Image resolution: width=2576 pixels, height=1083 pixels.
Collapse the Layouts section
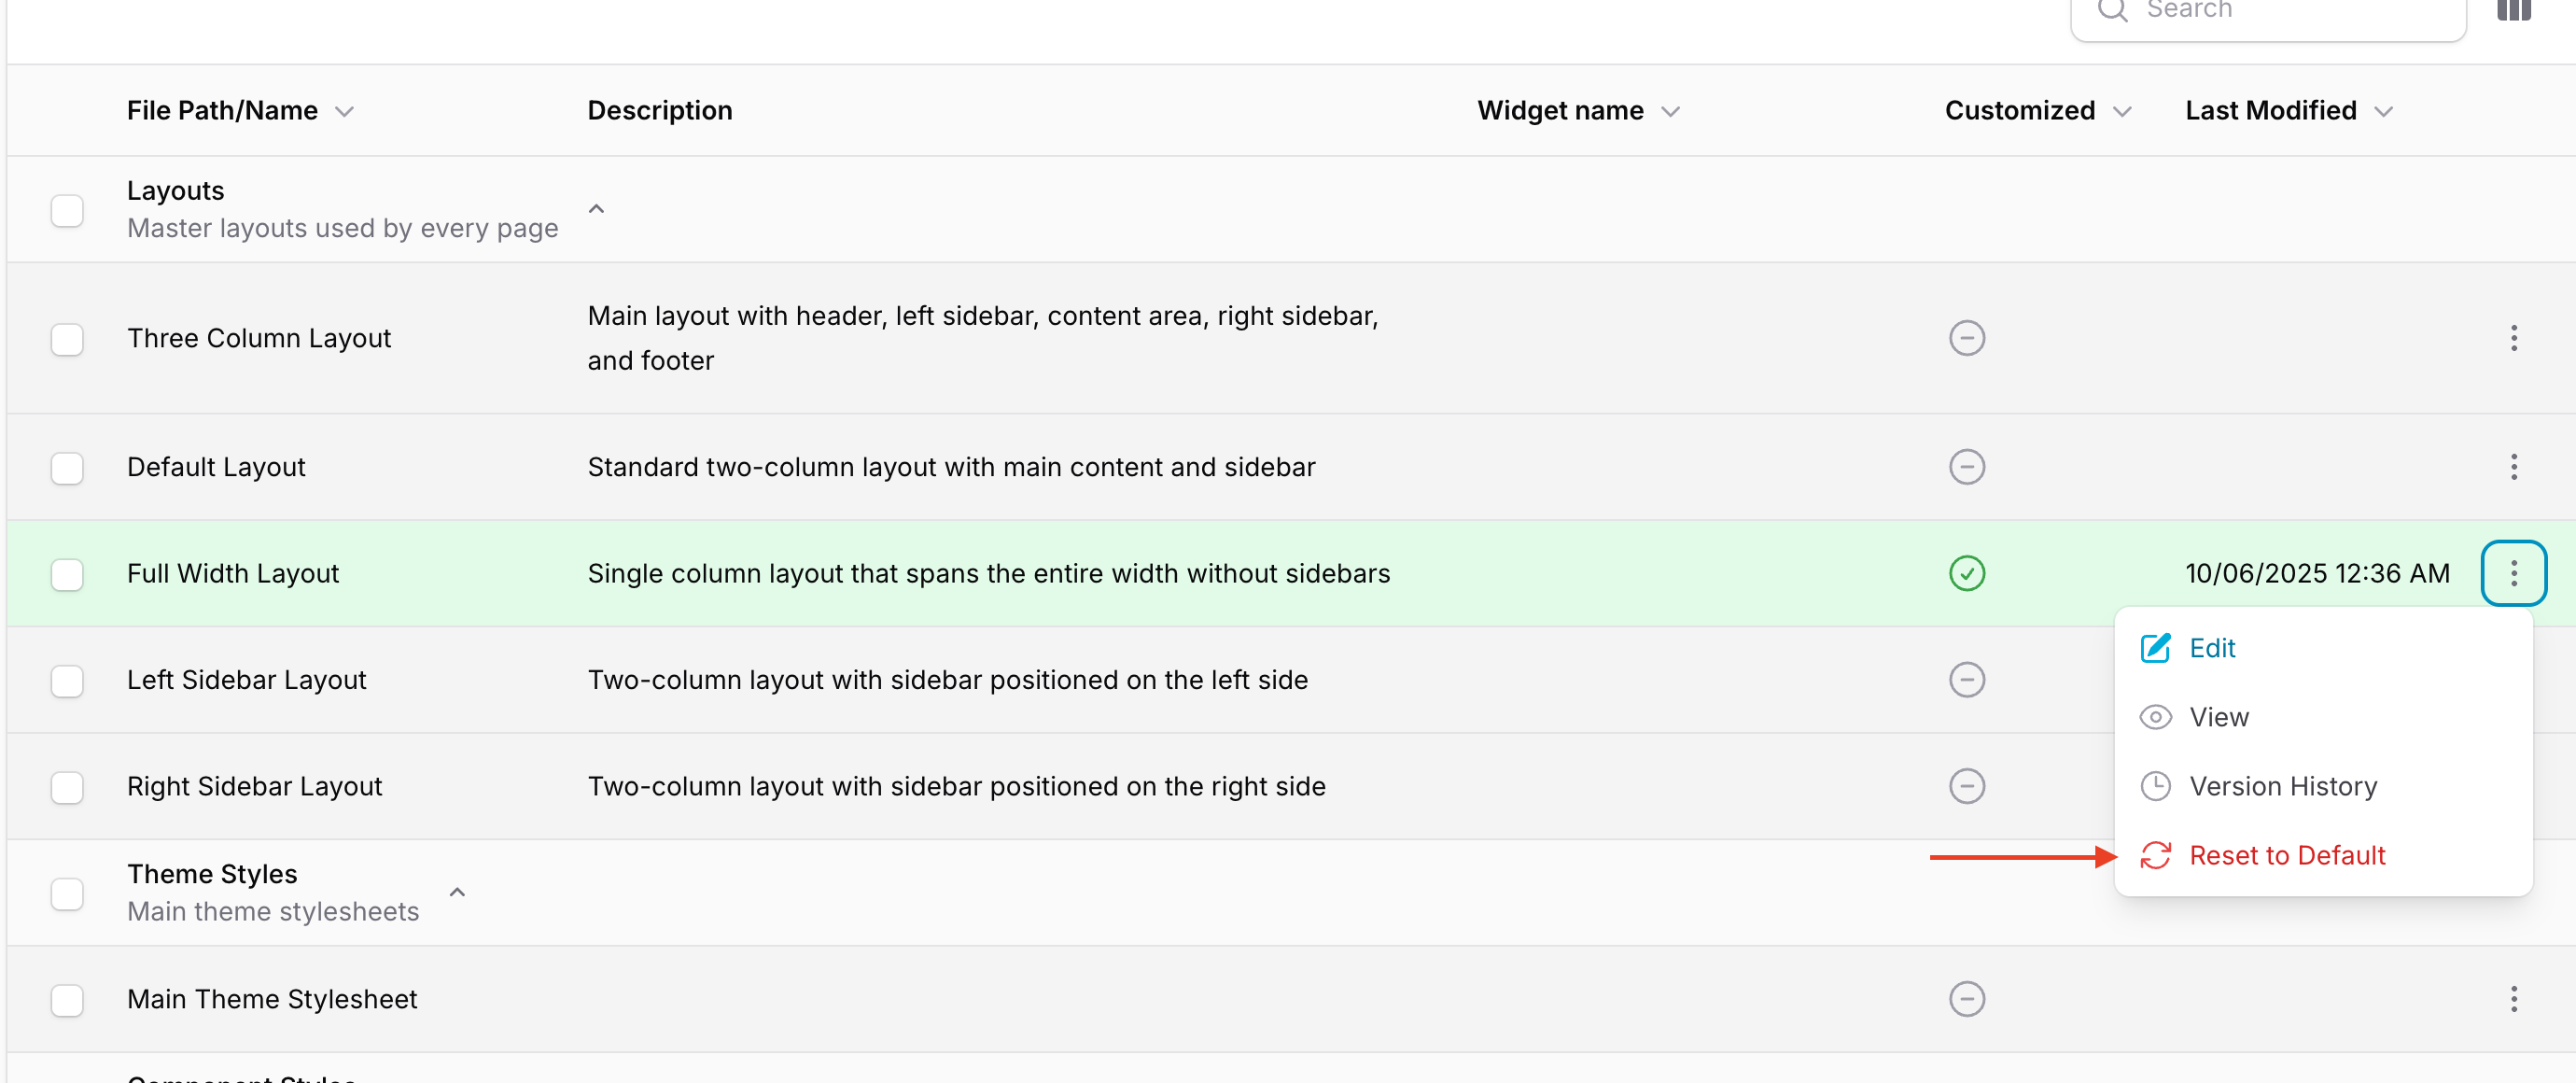[x=597, y=208]
